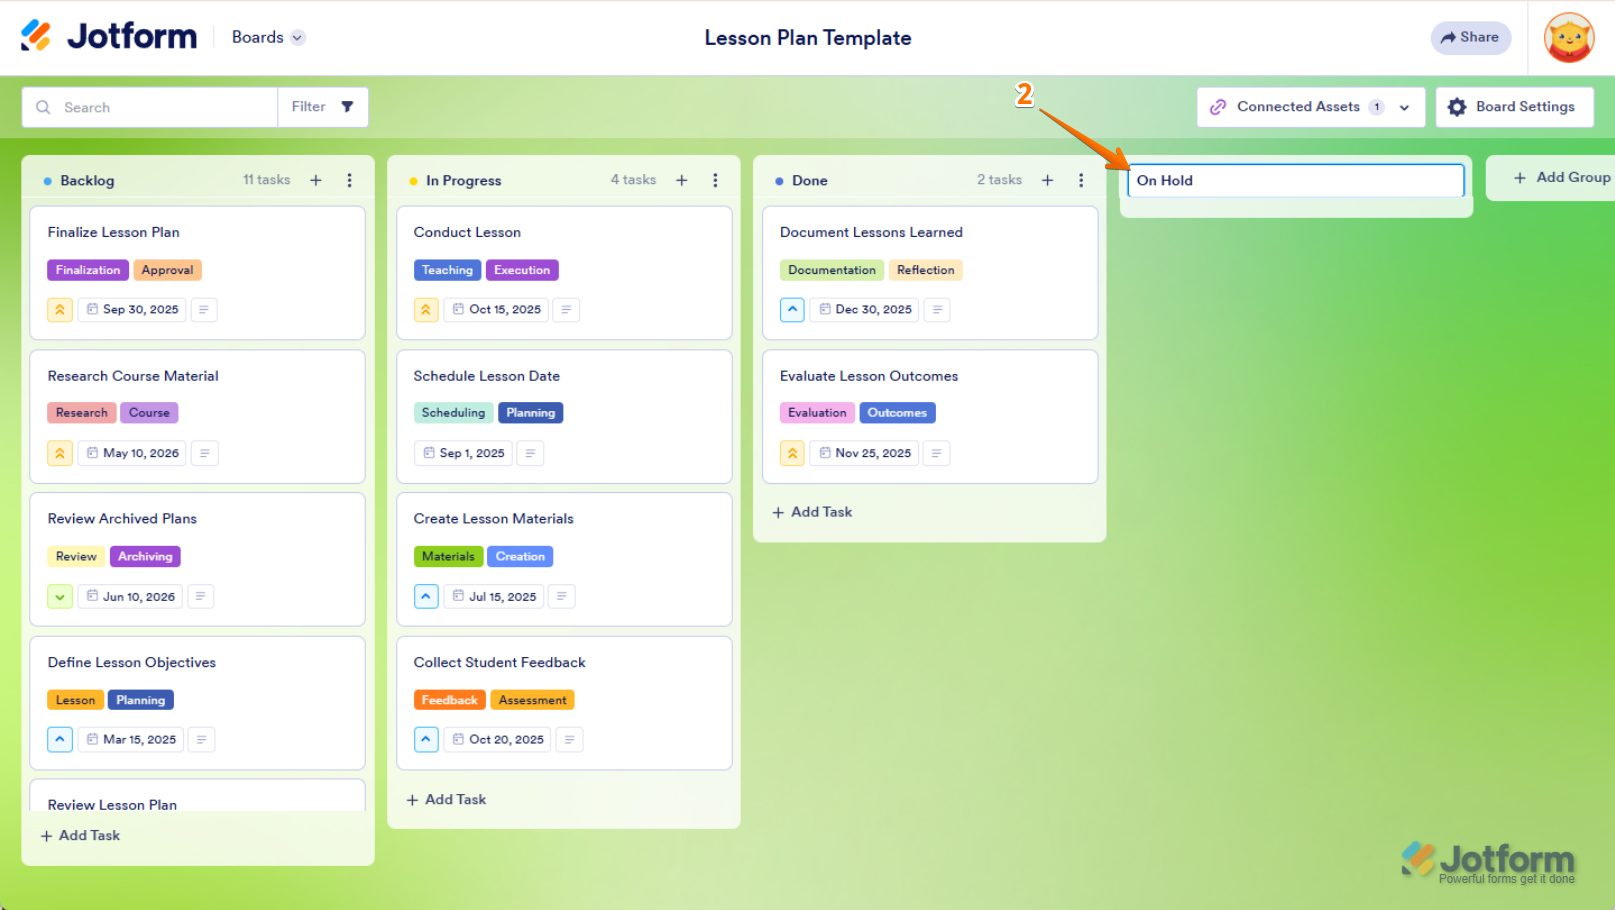Click the plus icon in Backlog header

(x=316, y=180)
